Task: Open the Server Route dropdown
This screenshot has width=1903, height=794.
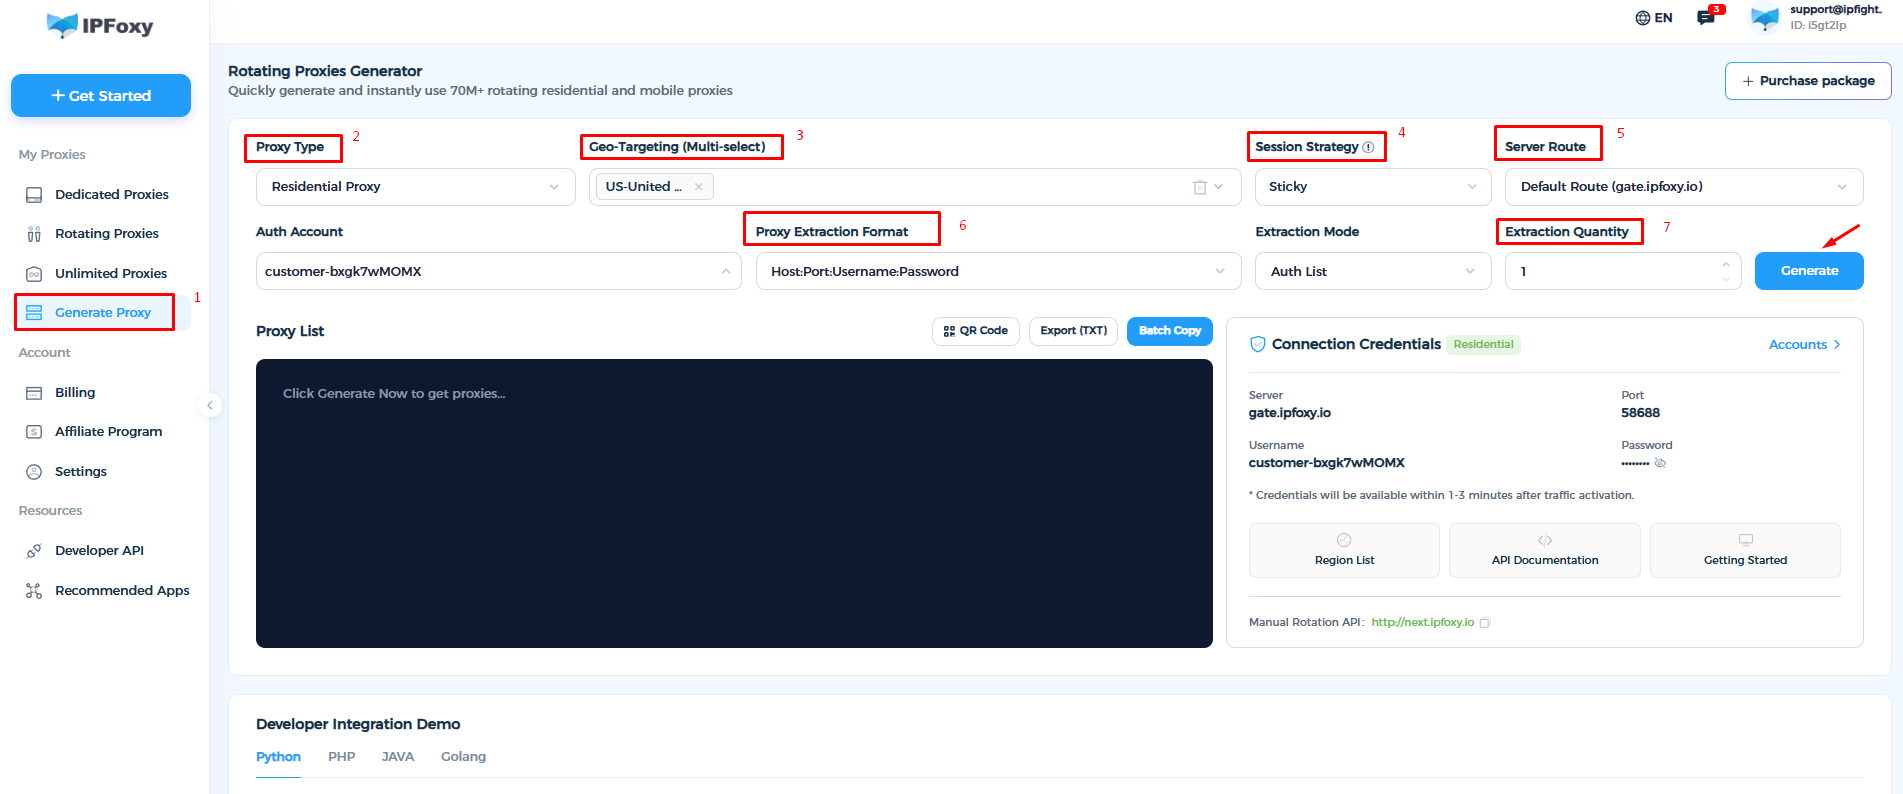Action: [x=1684, y=187]
